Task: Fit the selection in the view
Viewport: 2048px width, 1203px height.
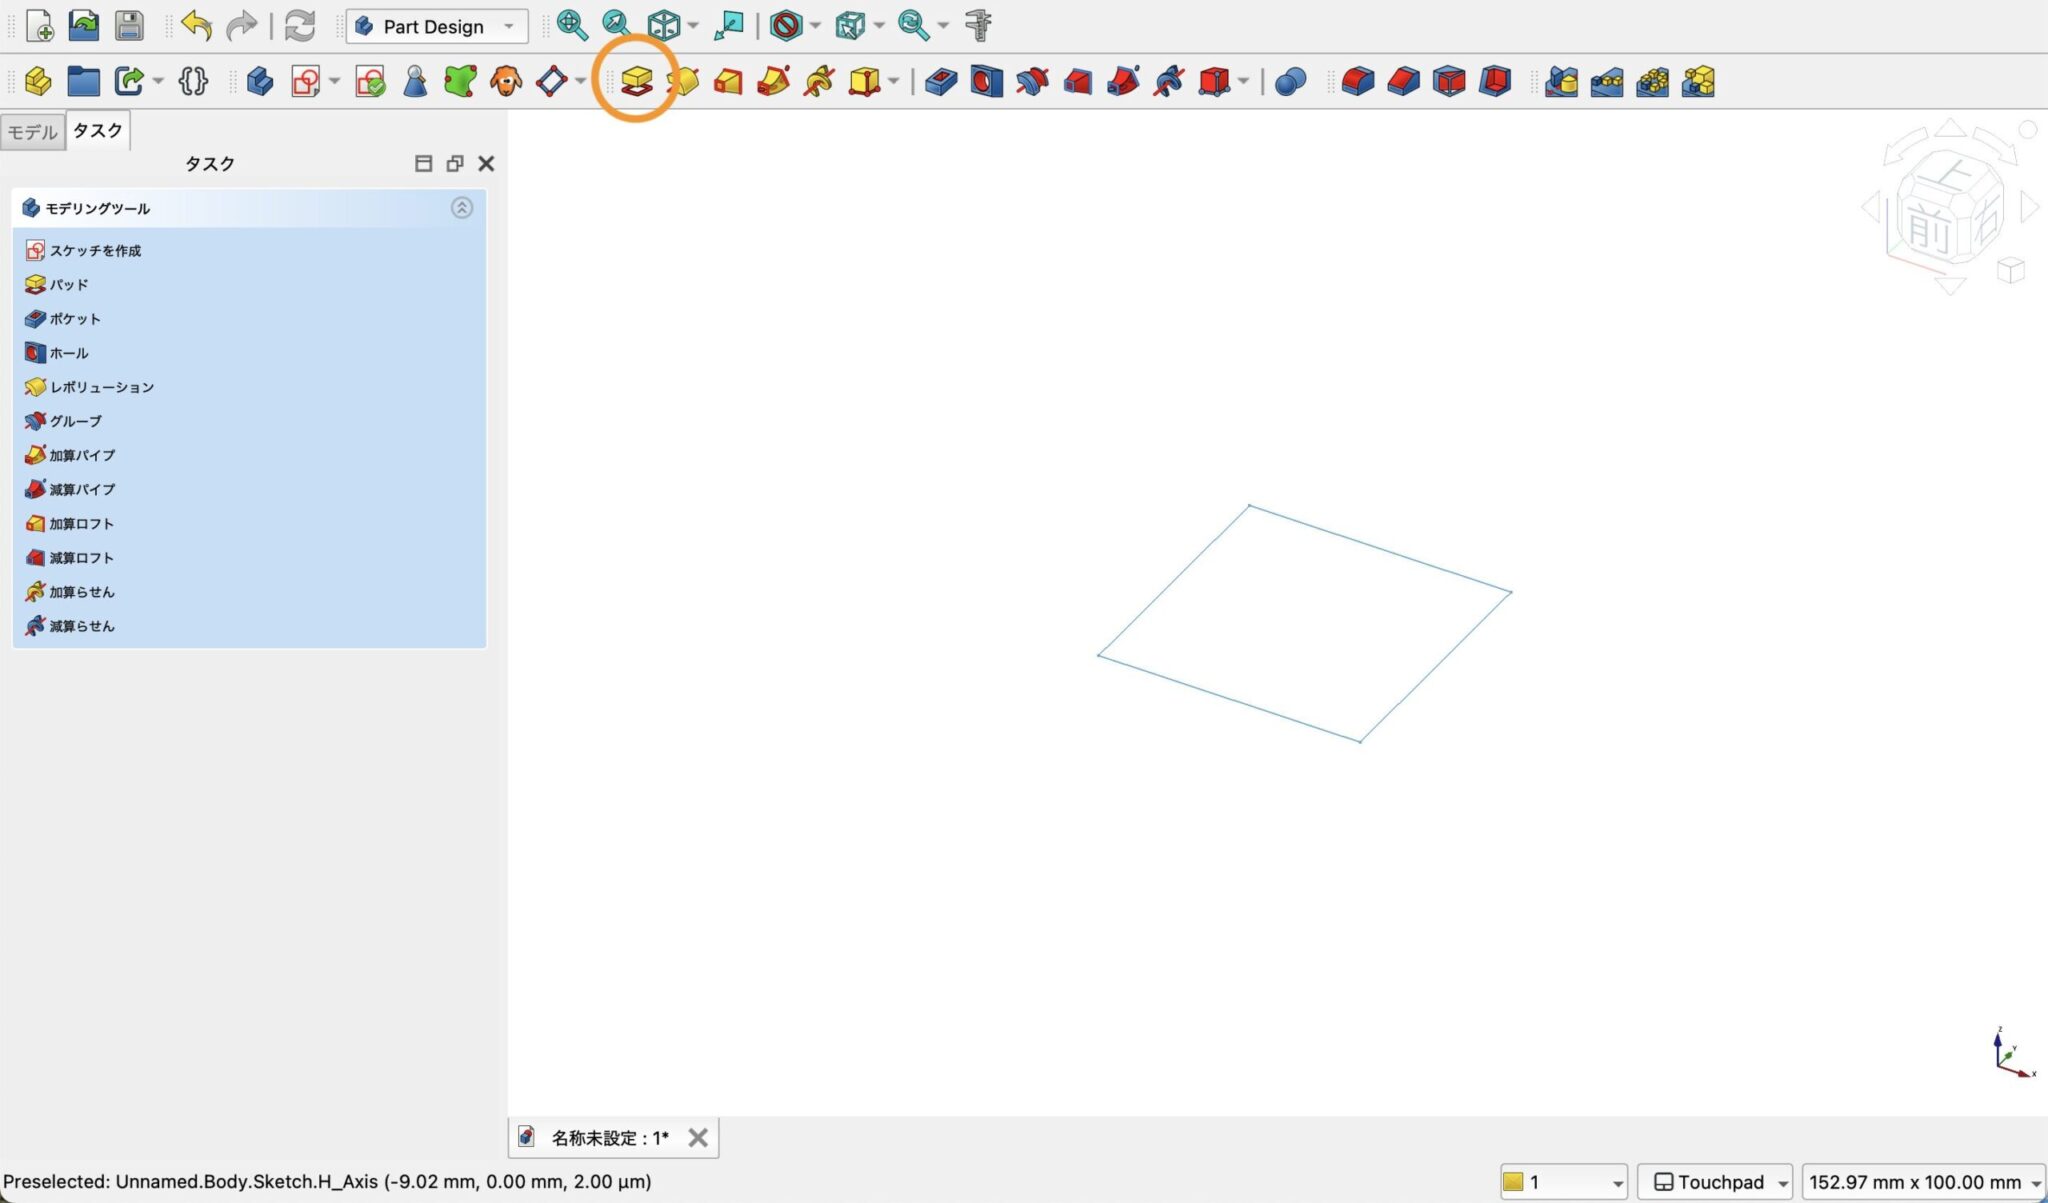Action: click(616, 26)
